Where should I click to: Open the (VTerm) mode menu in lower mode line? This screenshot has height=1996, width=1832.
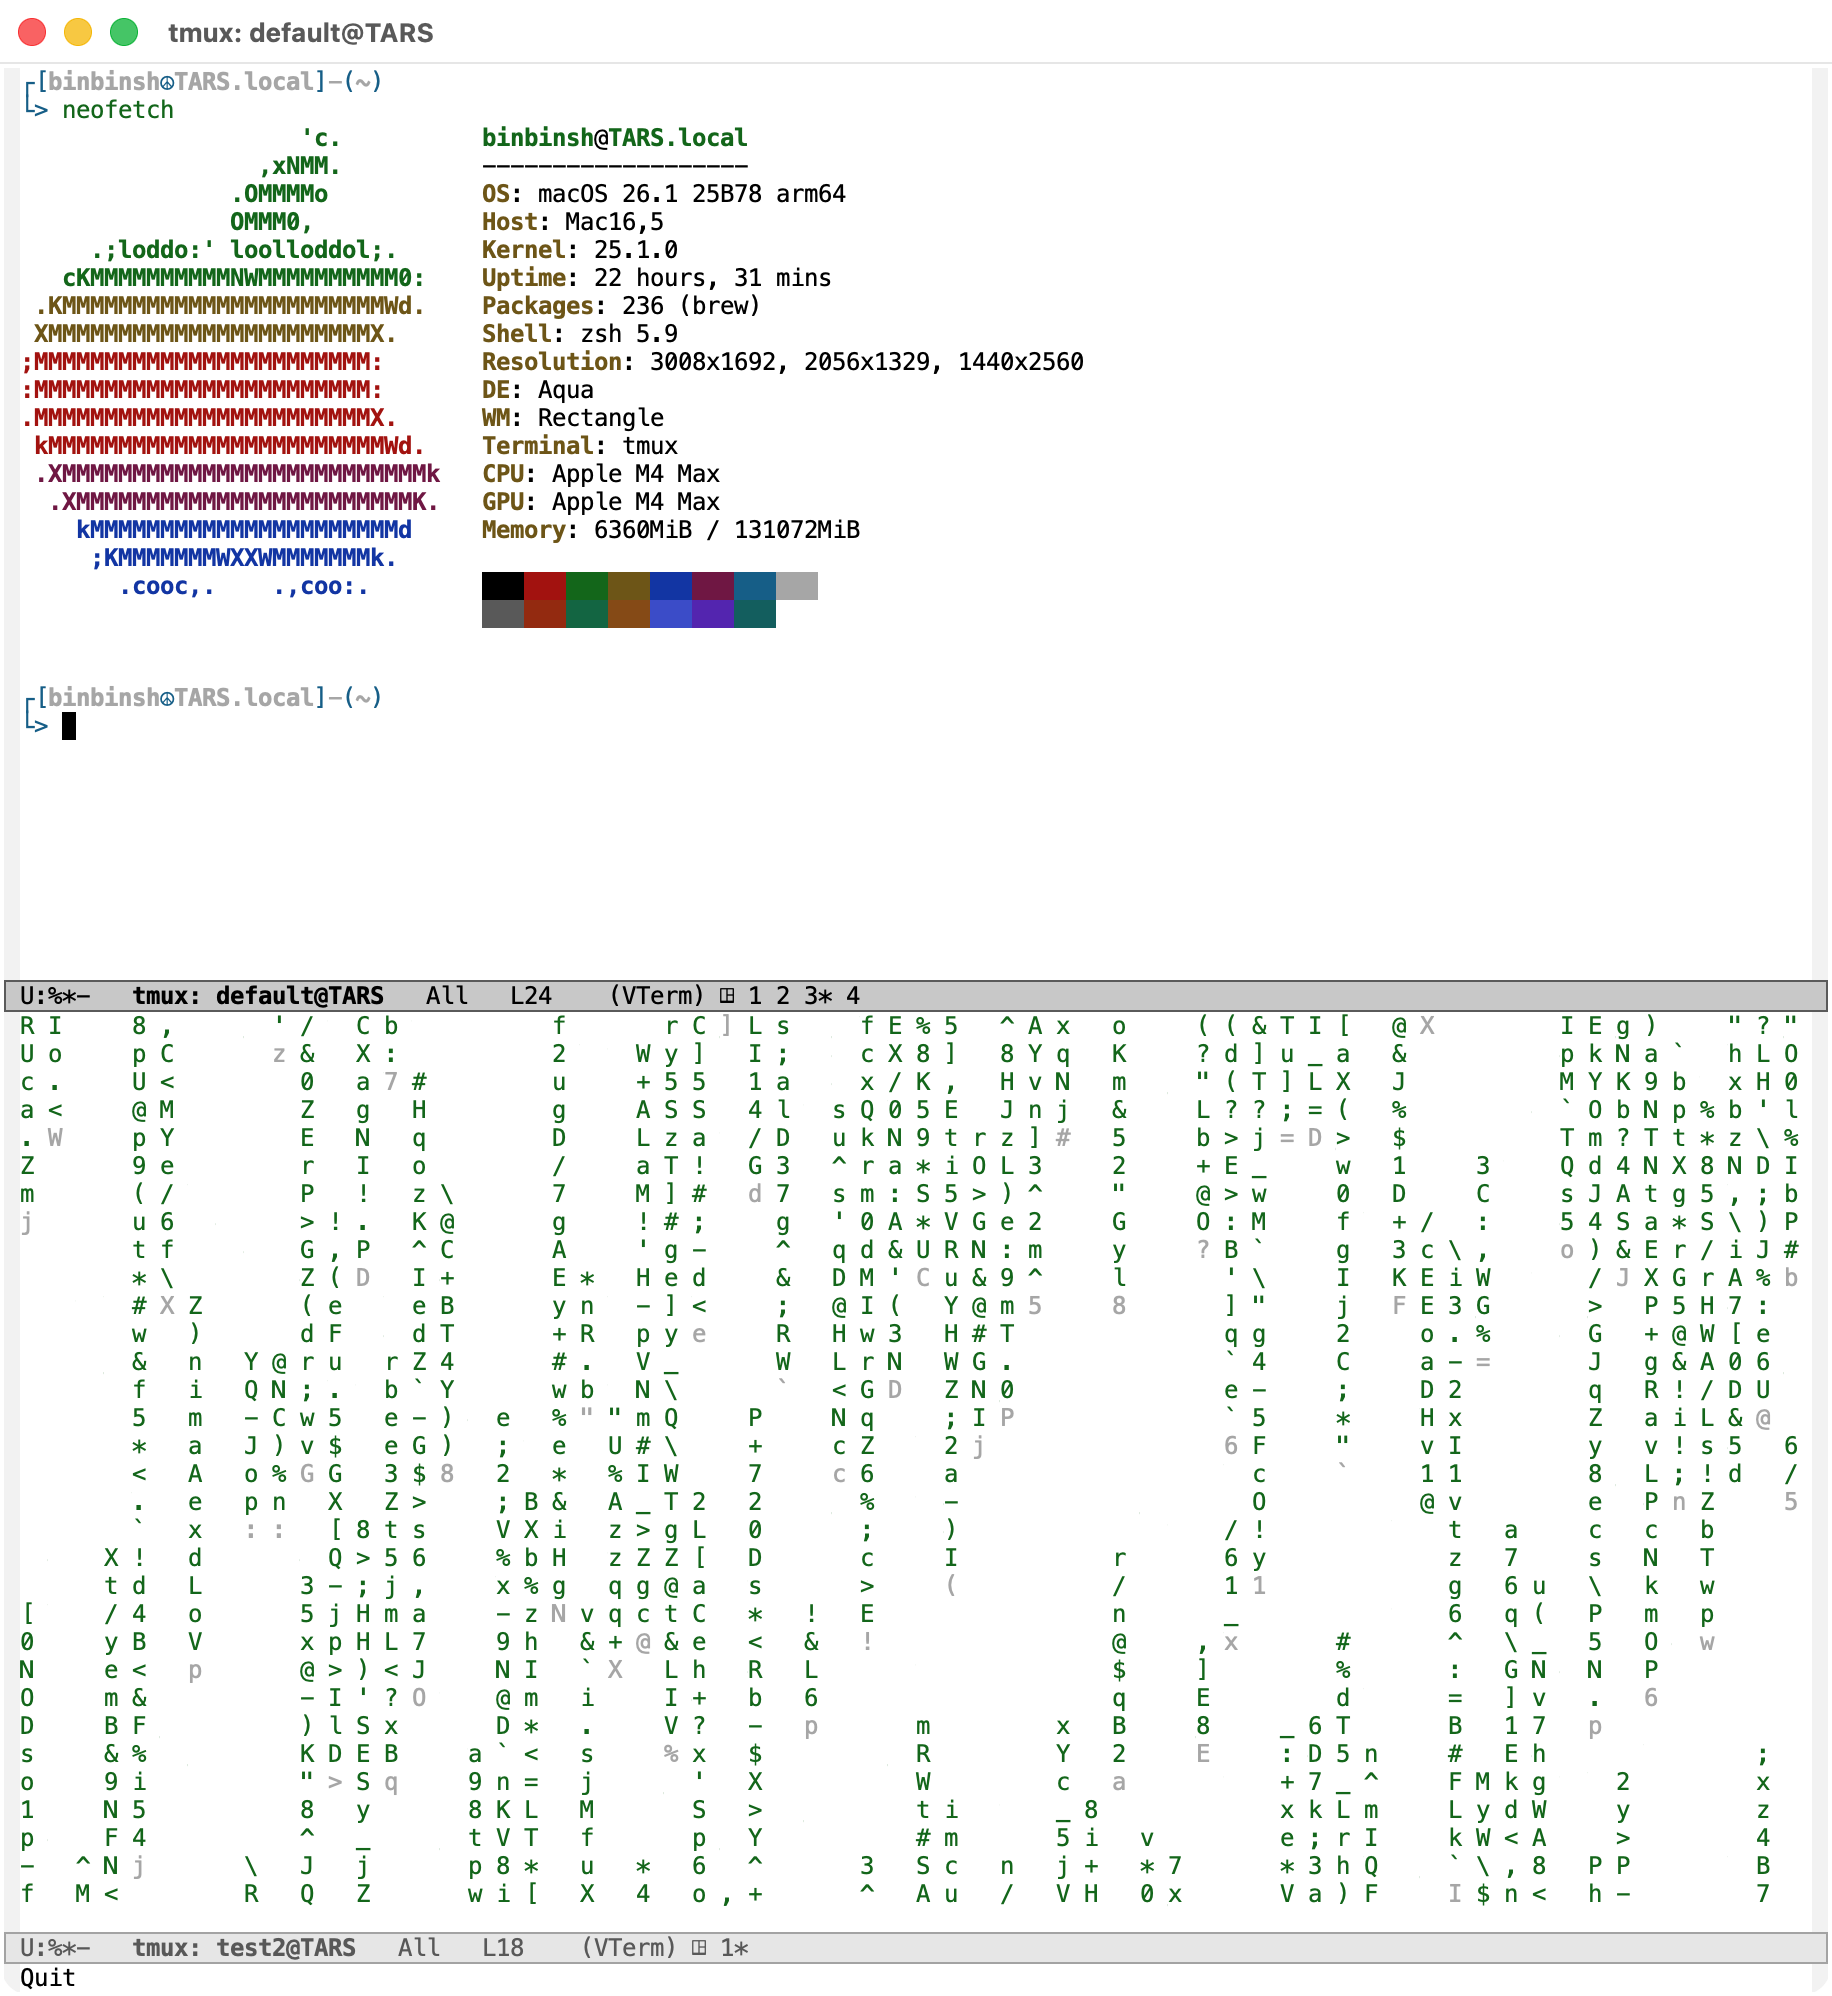click(629, 1948)
